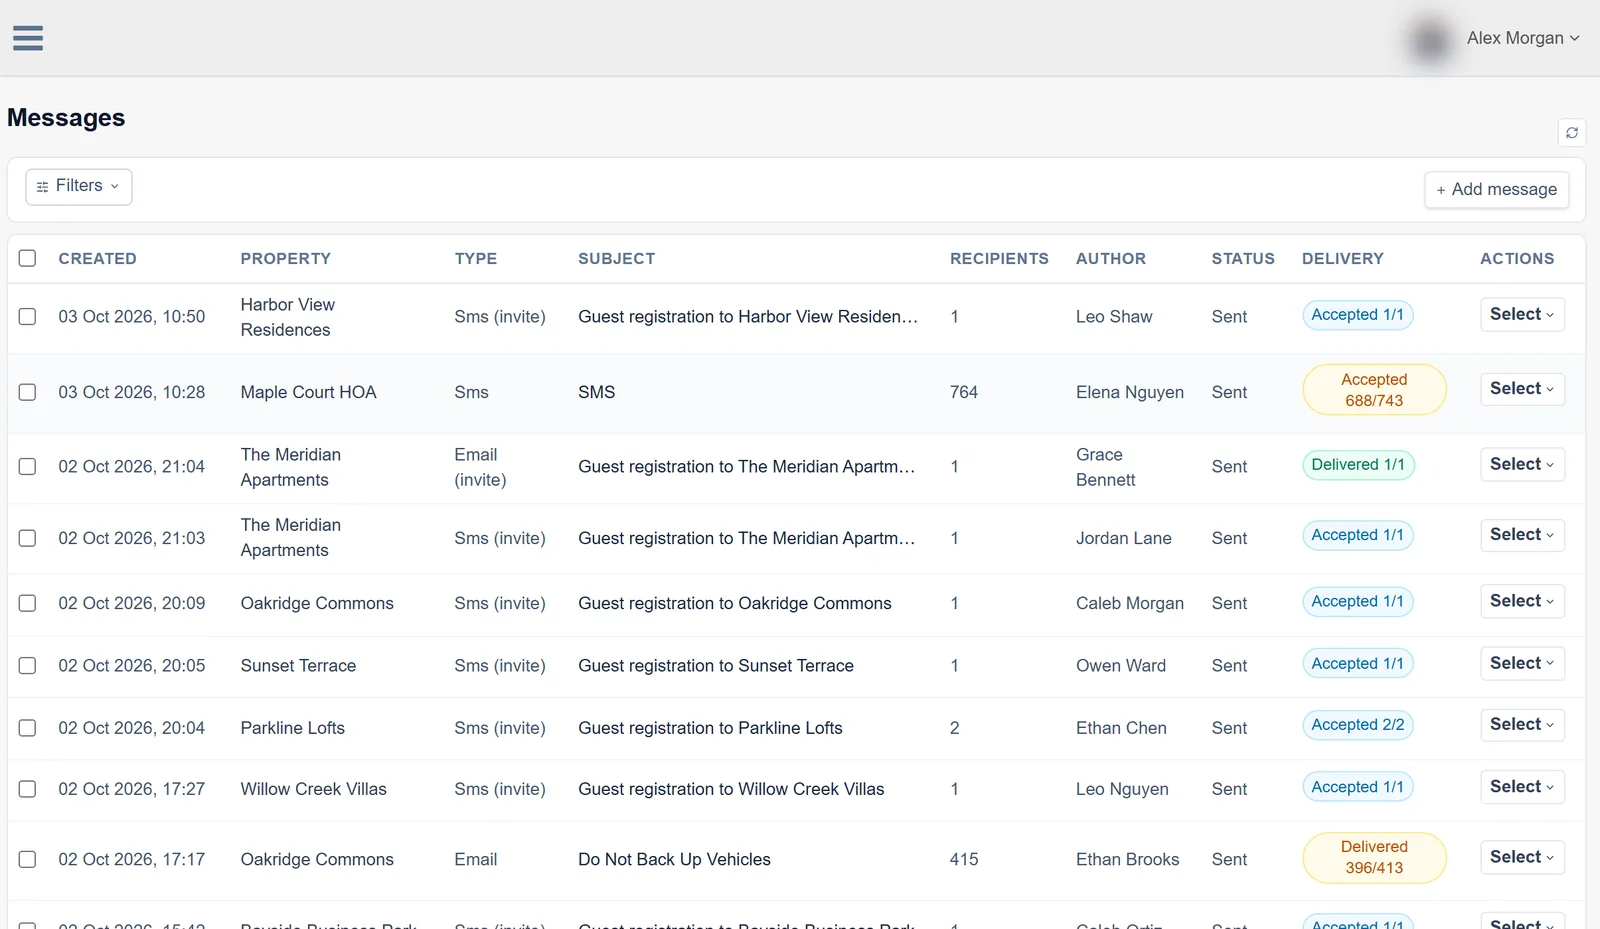Image resolution: width=1600 pixels, height=929 pixels.
Task: Open Select actions for Jordan Lane's message
Action: 1522,535
